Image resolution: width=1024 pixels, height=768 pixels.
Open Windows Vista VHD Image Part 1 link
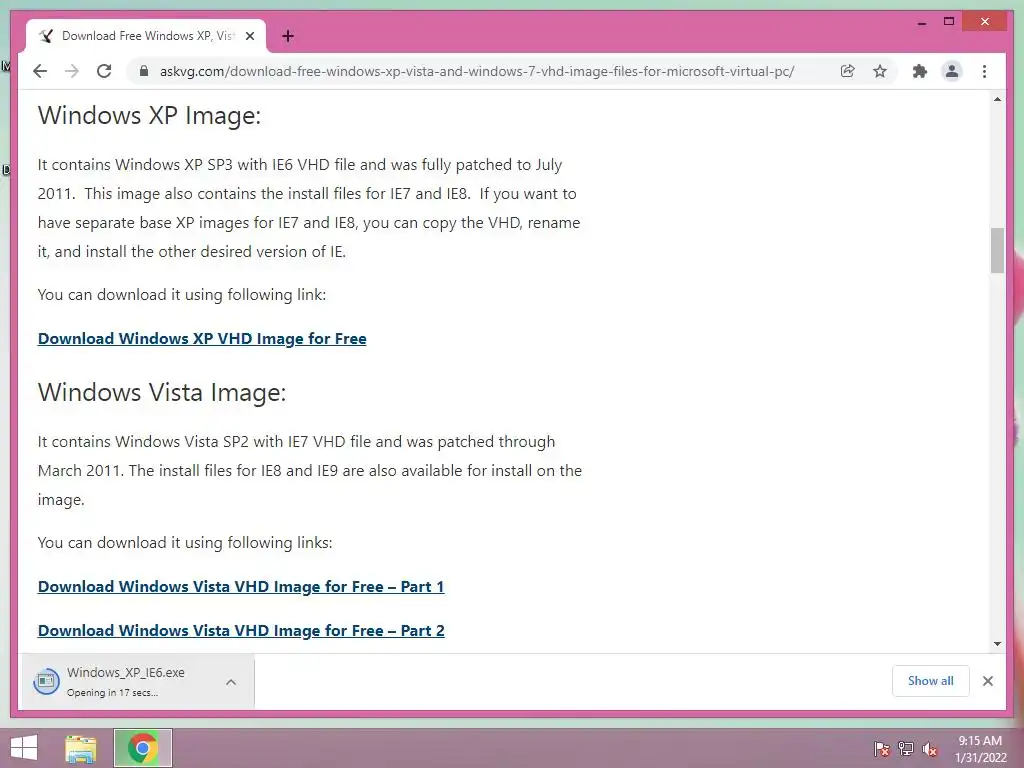pos(241,586)
